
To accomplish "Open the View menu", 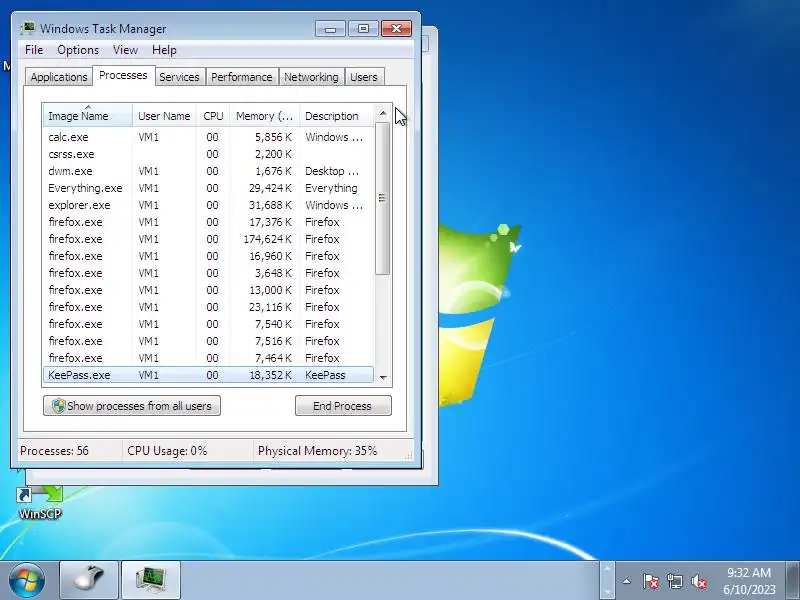I will (125, 50).
